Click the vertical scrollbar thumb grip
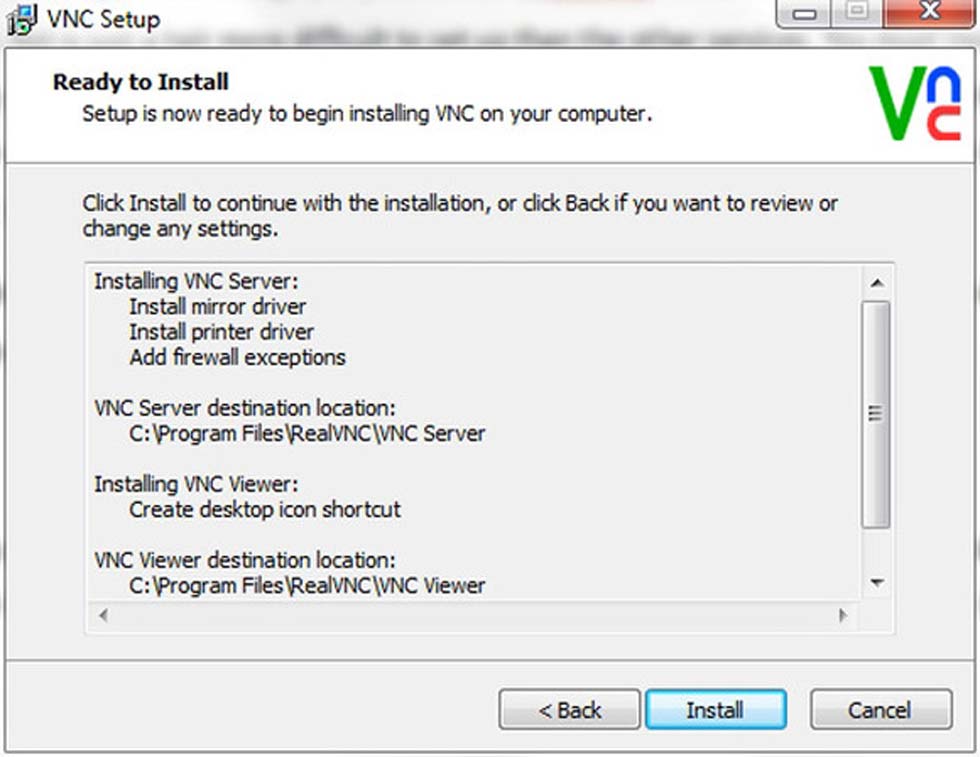980x757 pixels. (876, 414)
